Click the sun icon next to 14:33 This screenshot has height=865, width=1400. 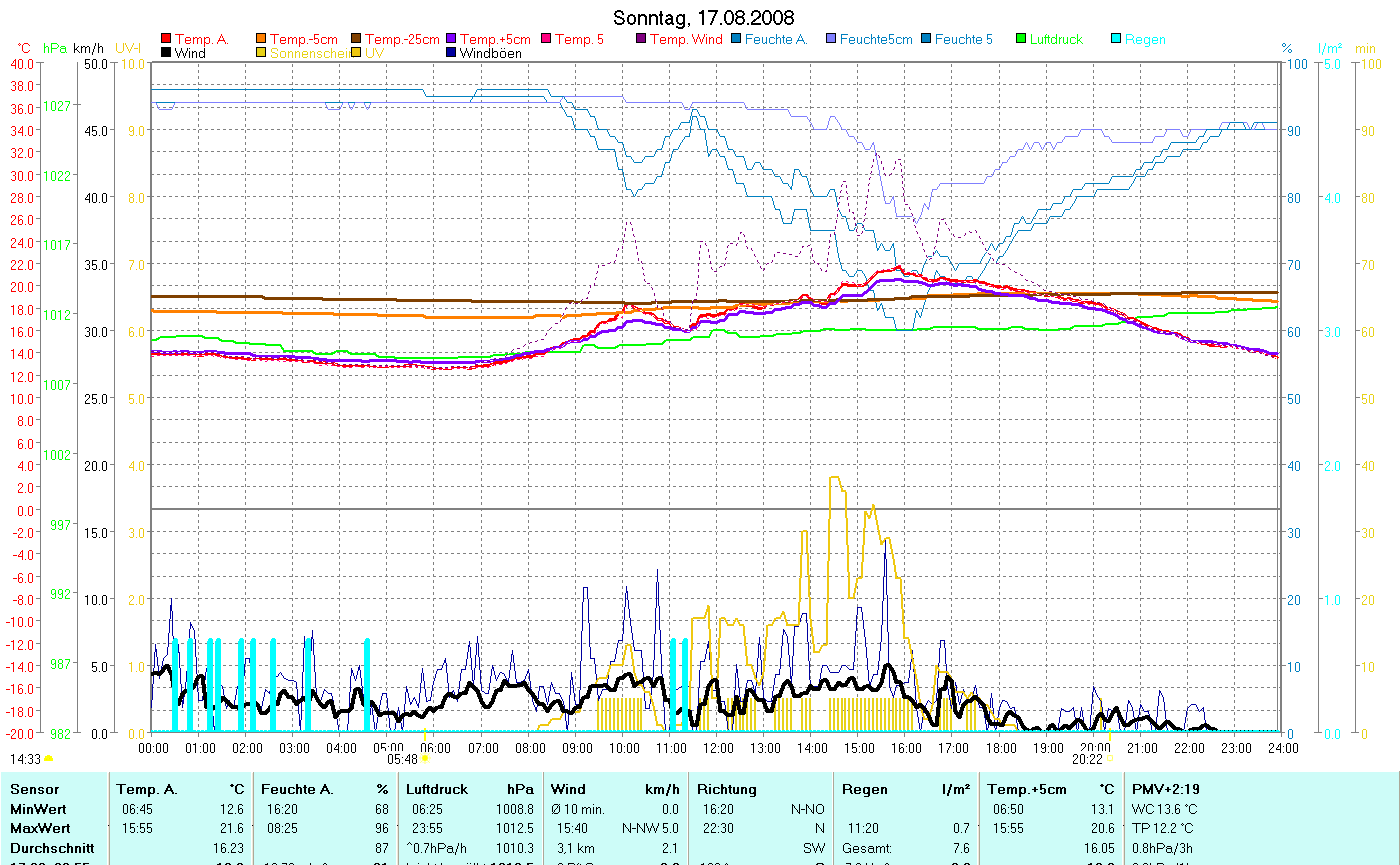(x=48, y=760)
